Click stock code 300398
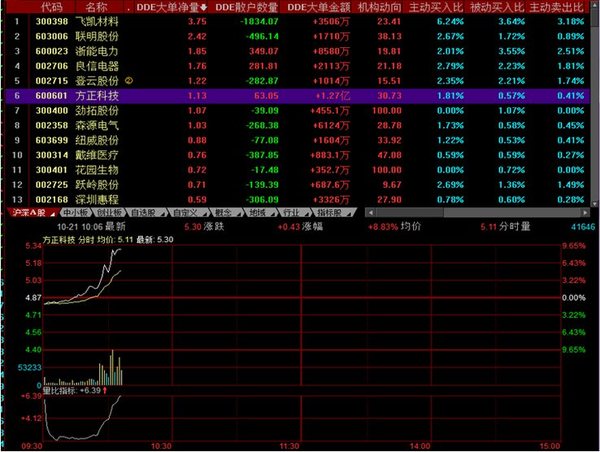600x452 pixels. coord(52,21)
